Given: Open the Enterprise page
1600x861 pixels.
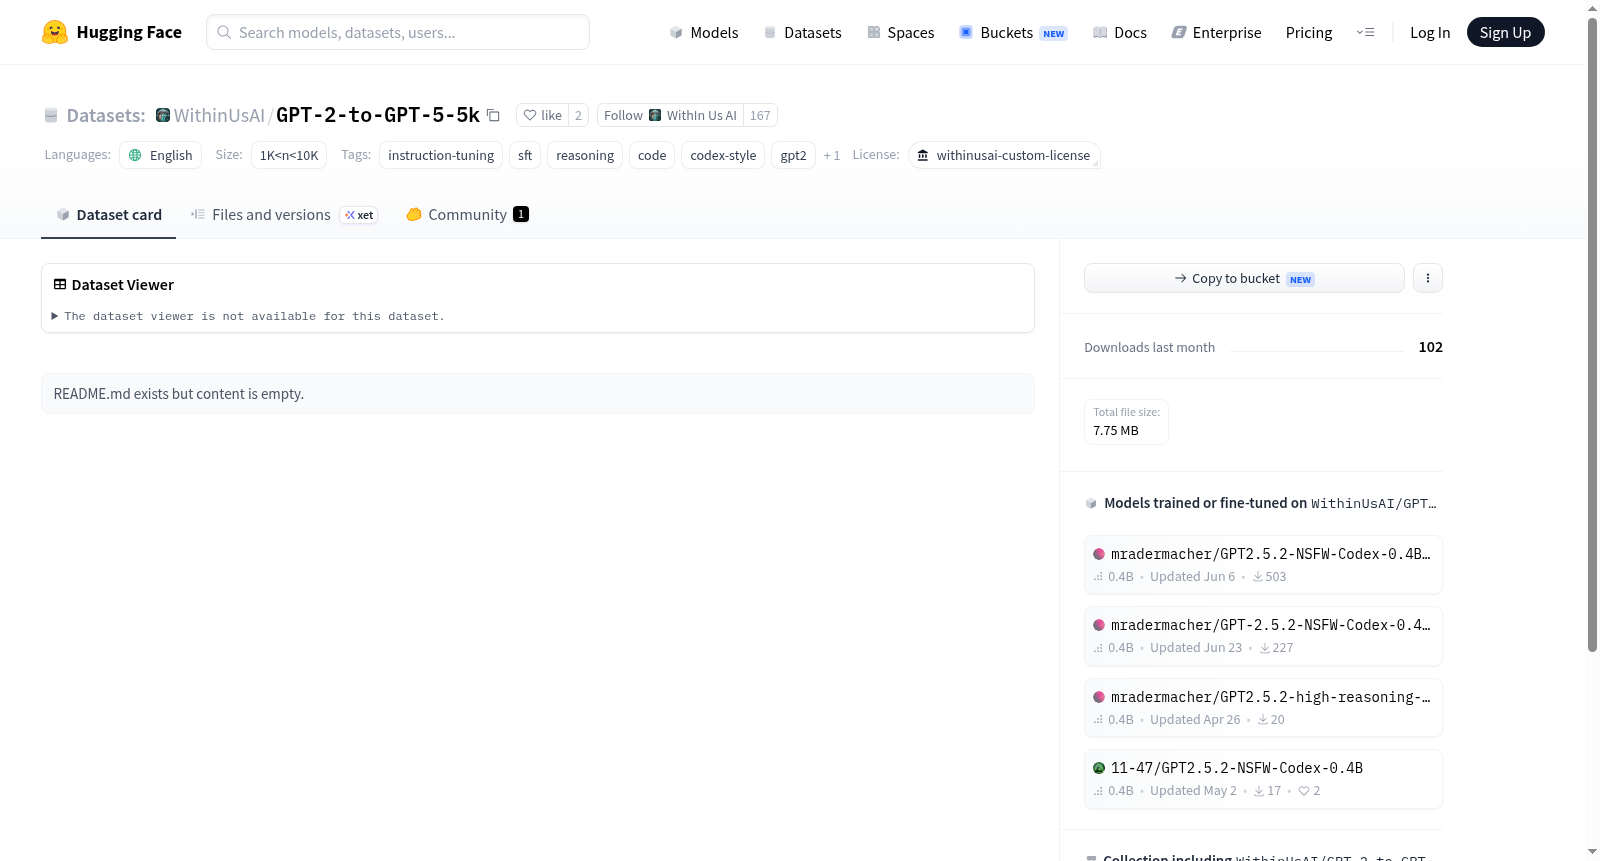Looking at the screenshot, I should pyautogui.click(x=1216, y=32).
